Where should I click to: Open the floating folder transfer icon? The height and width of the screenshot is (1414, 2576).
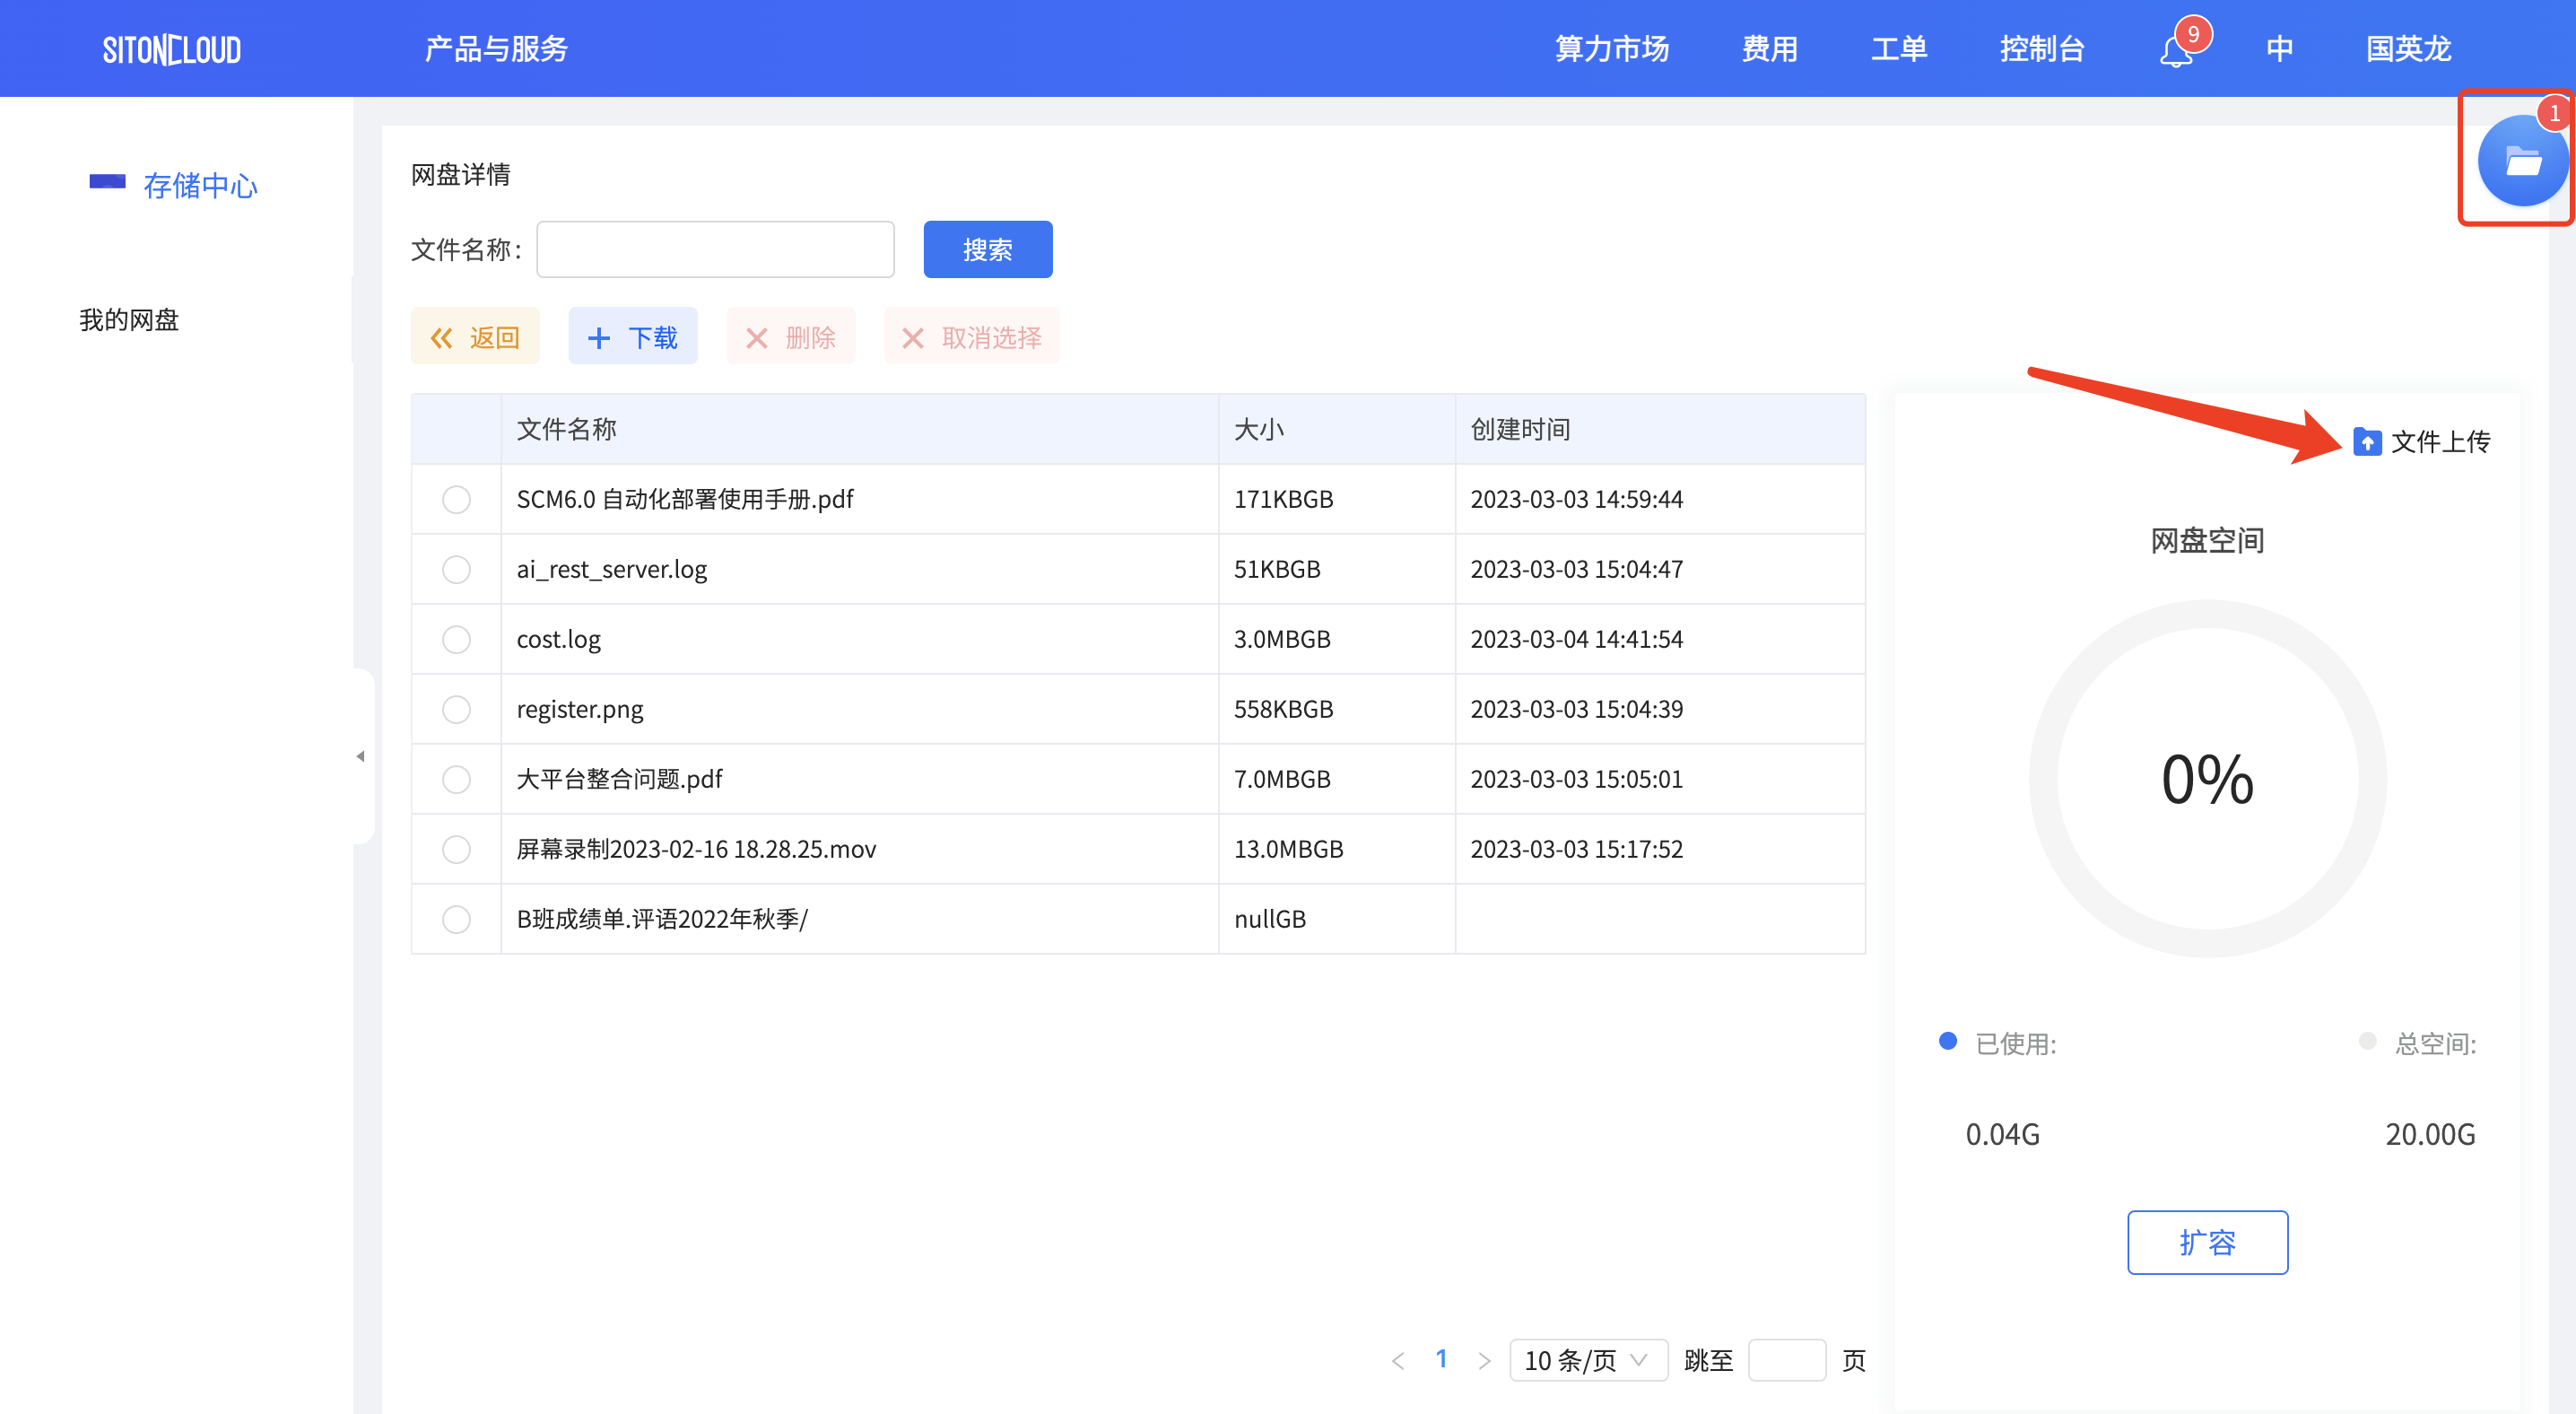(2522, 161)
